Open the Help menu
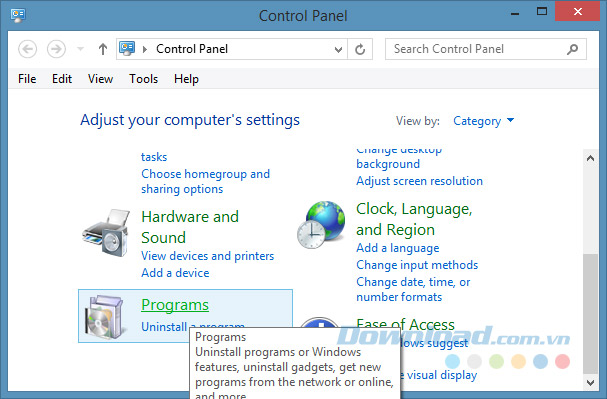The height and width of the screenshot is (399, 607). click(186, 79)
